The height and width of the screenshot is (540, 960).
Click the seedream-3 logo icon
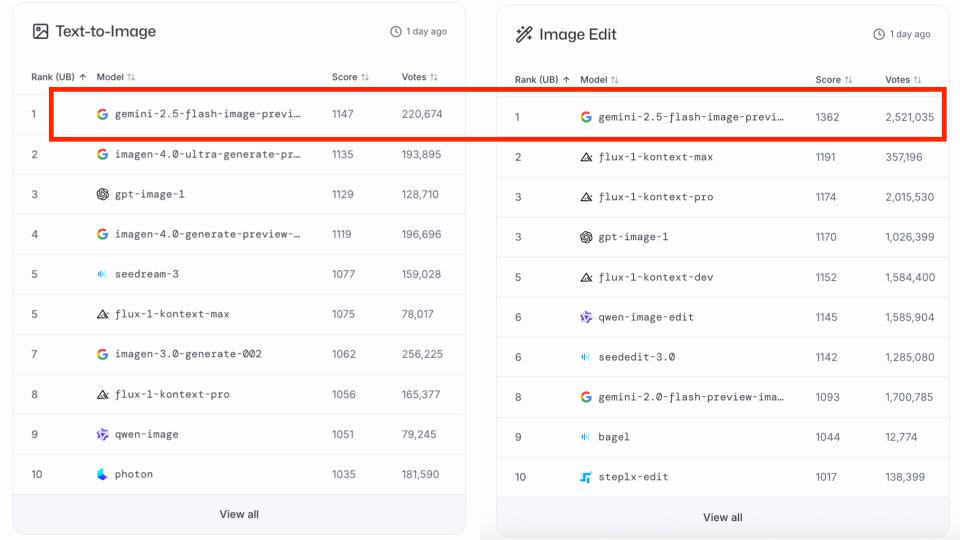pos(102,274)
